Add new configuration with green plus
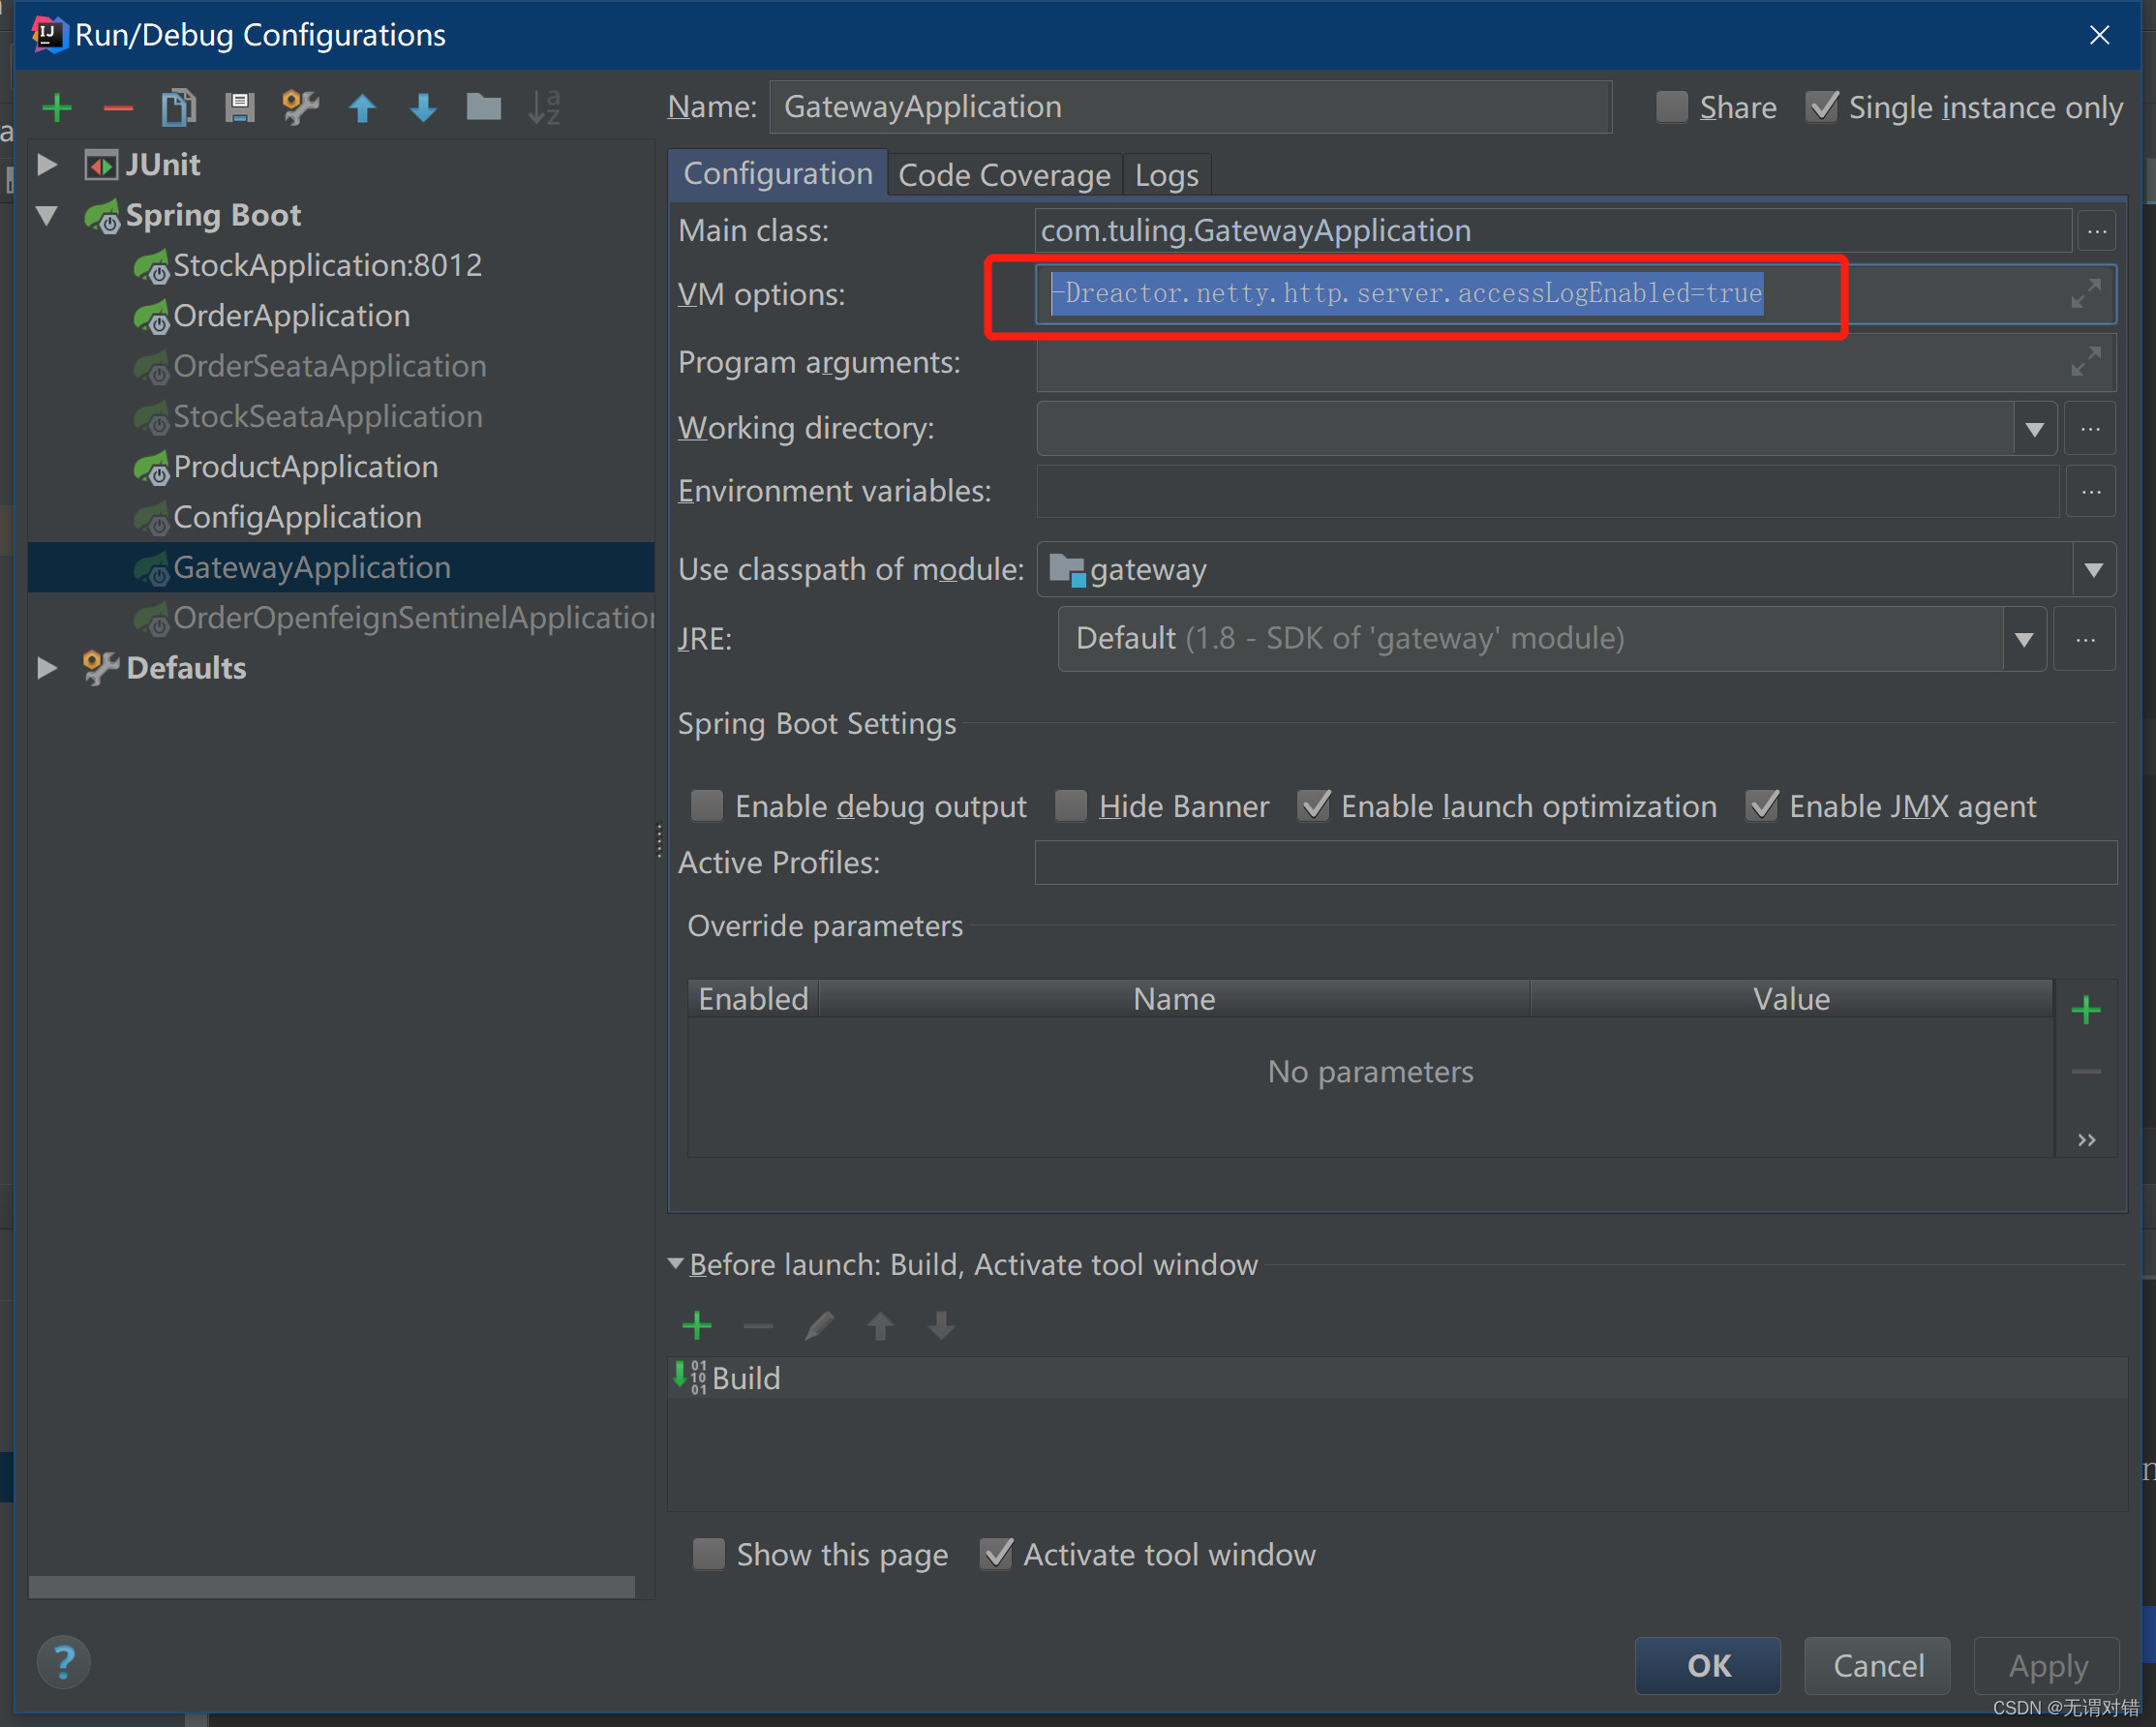Image resolution: width=2156 pixels, height=1727 pixels. pos(57,107)
